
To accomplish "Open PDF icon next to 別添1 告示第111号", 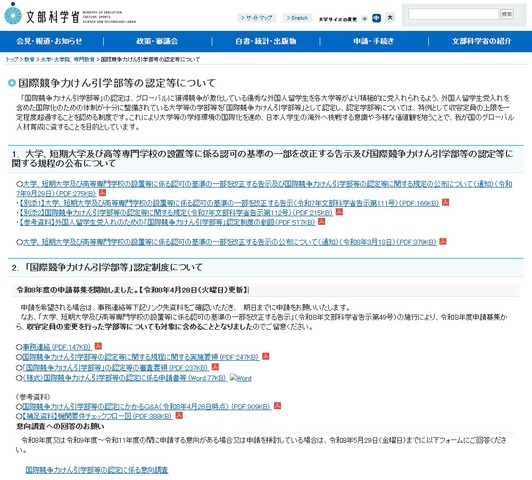I will tap(445, 202).
